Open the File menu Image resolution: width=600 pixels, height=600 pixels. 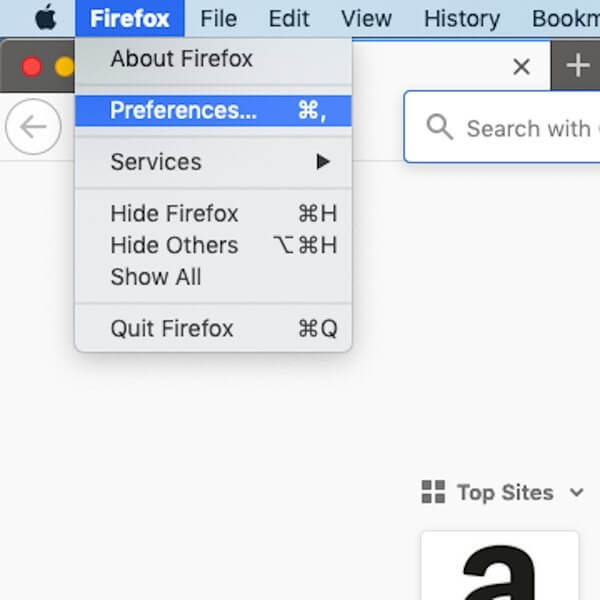[218, 18]
